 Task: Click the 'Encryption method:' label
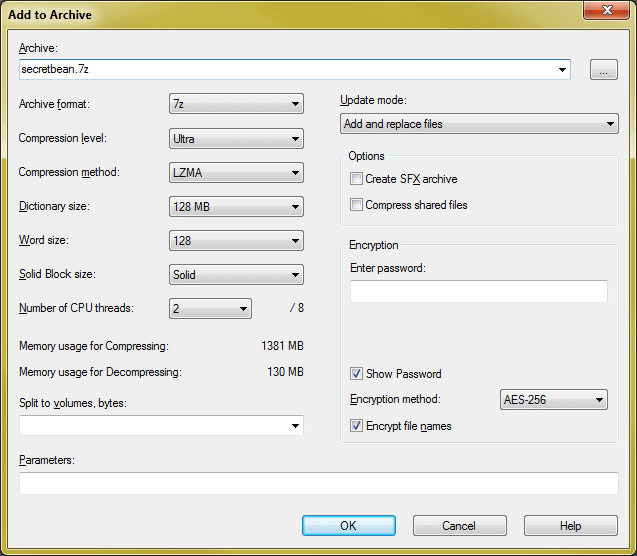tap(395, 399)
